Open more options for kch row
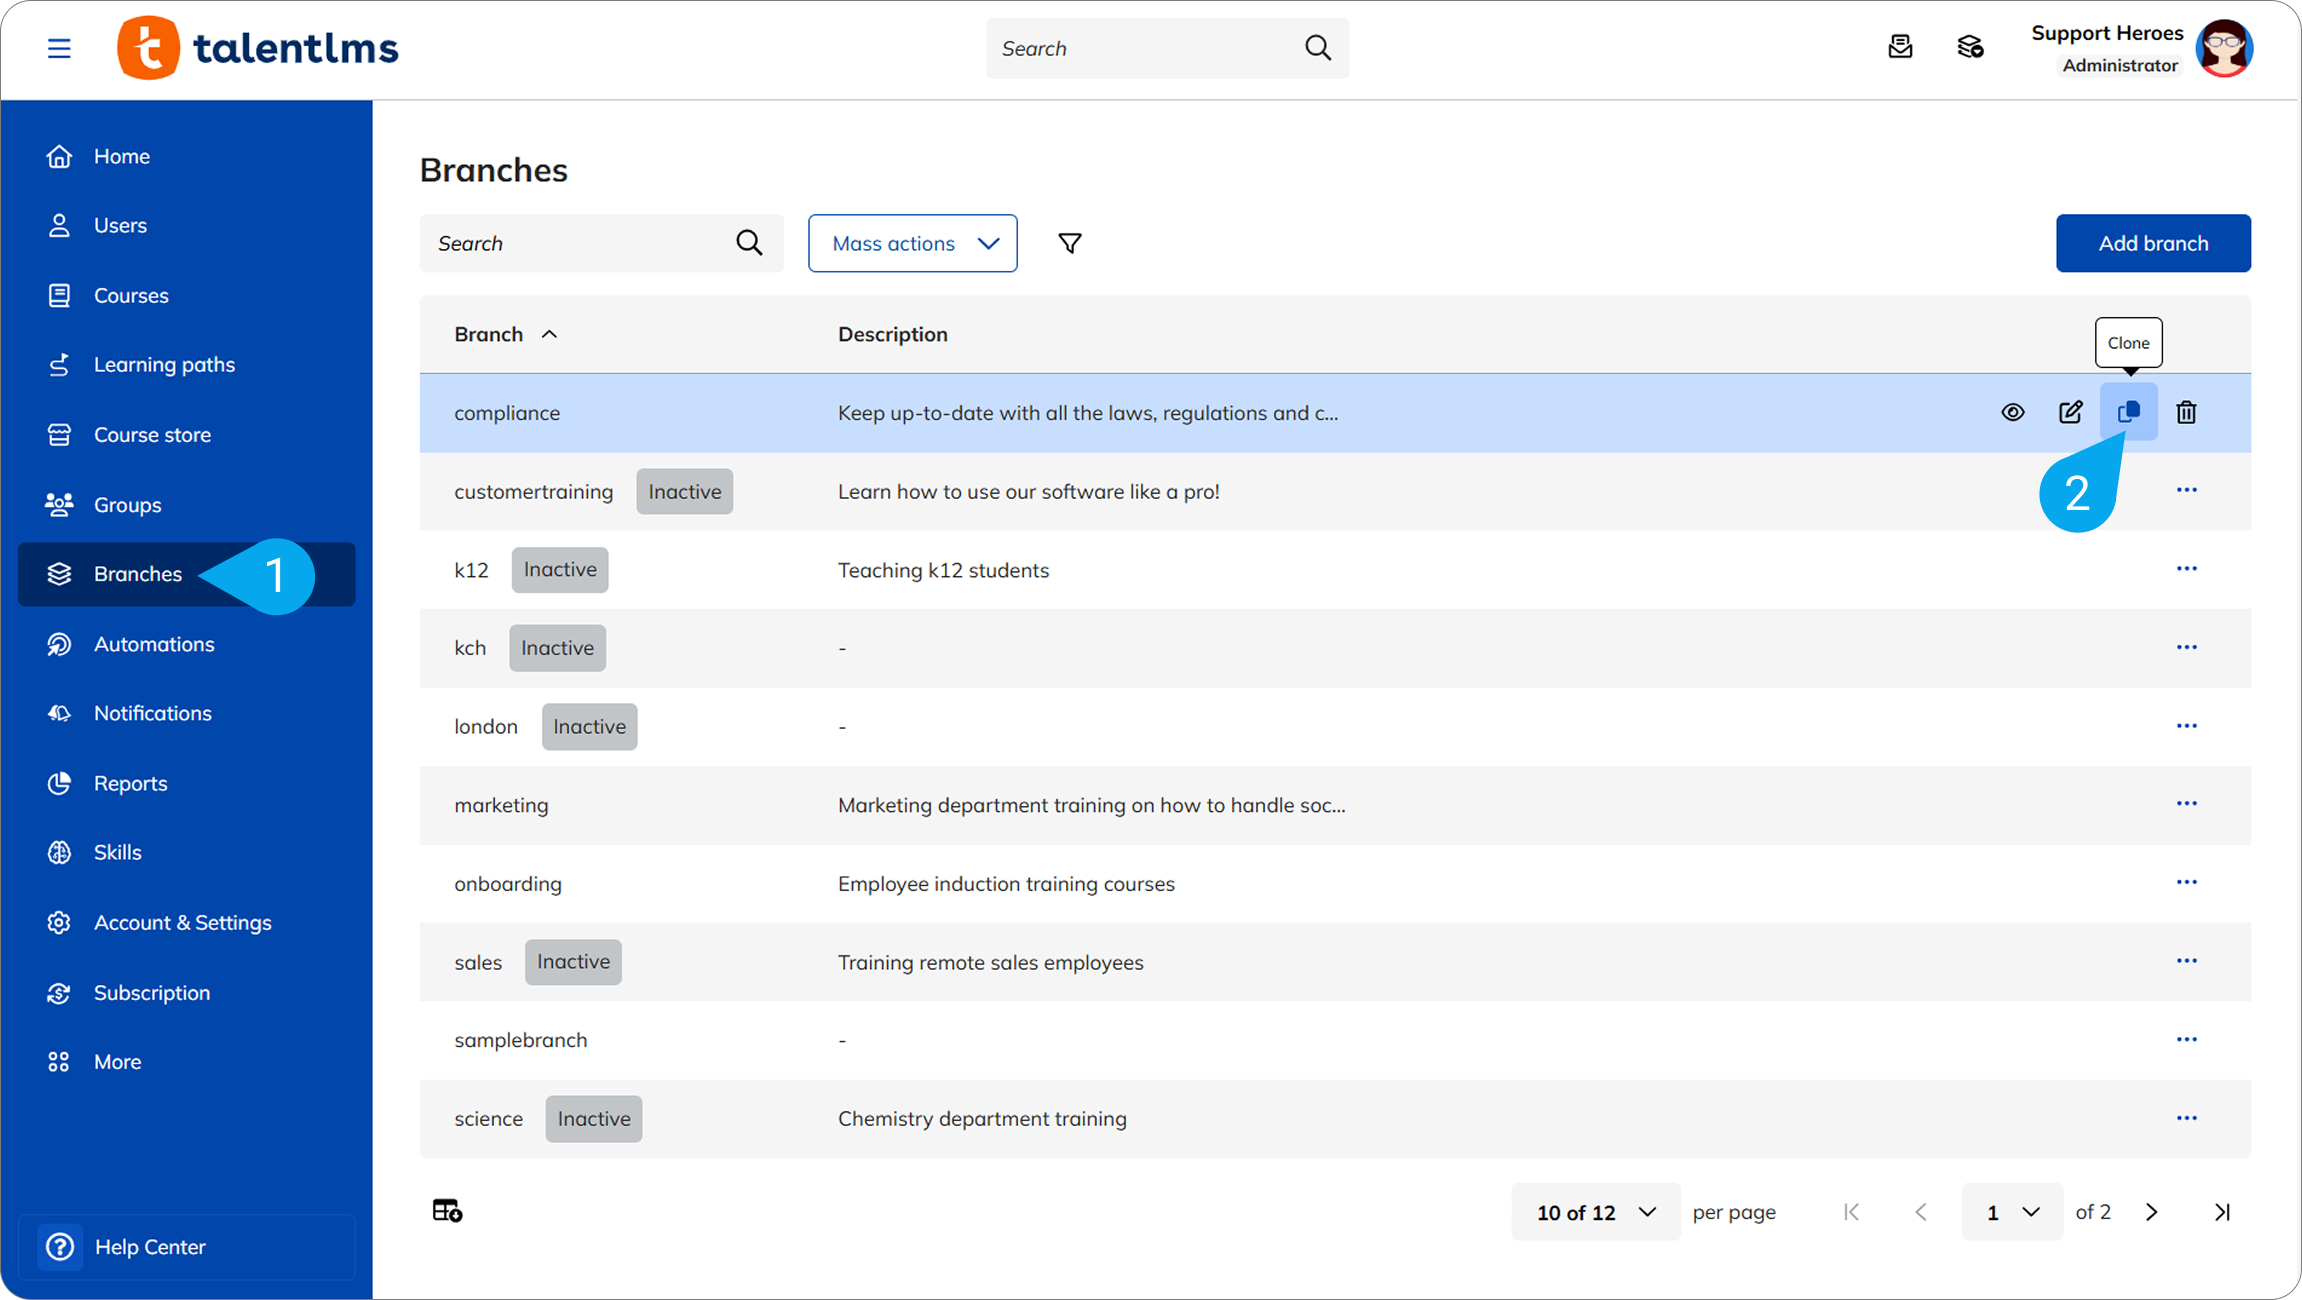 (2187, 647)
